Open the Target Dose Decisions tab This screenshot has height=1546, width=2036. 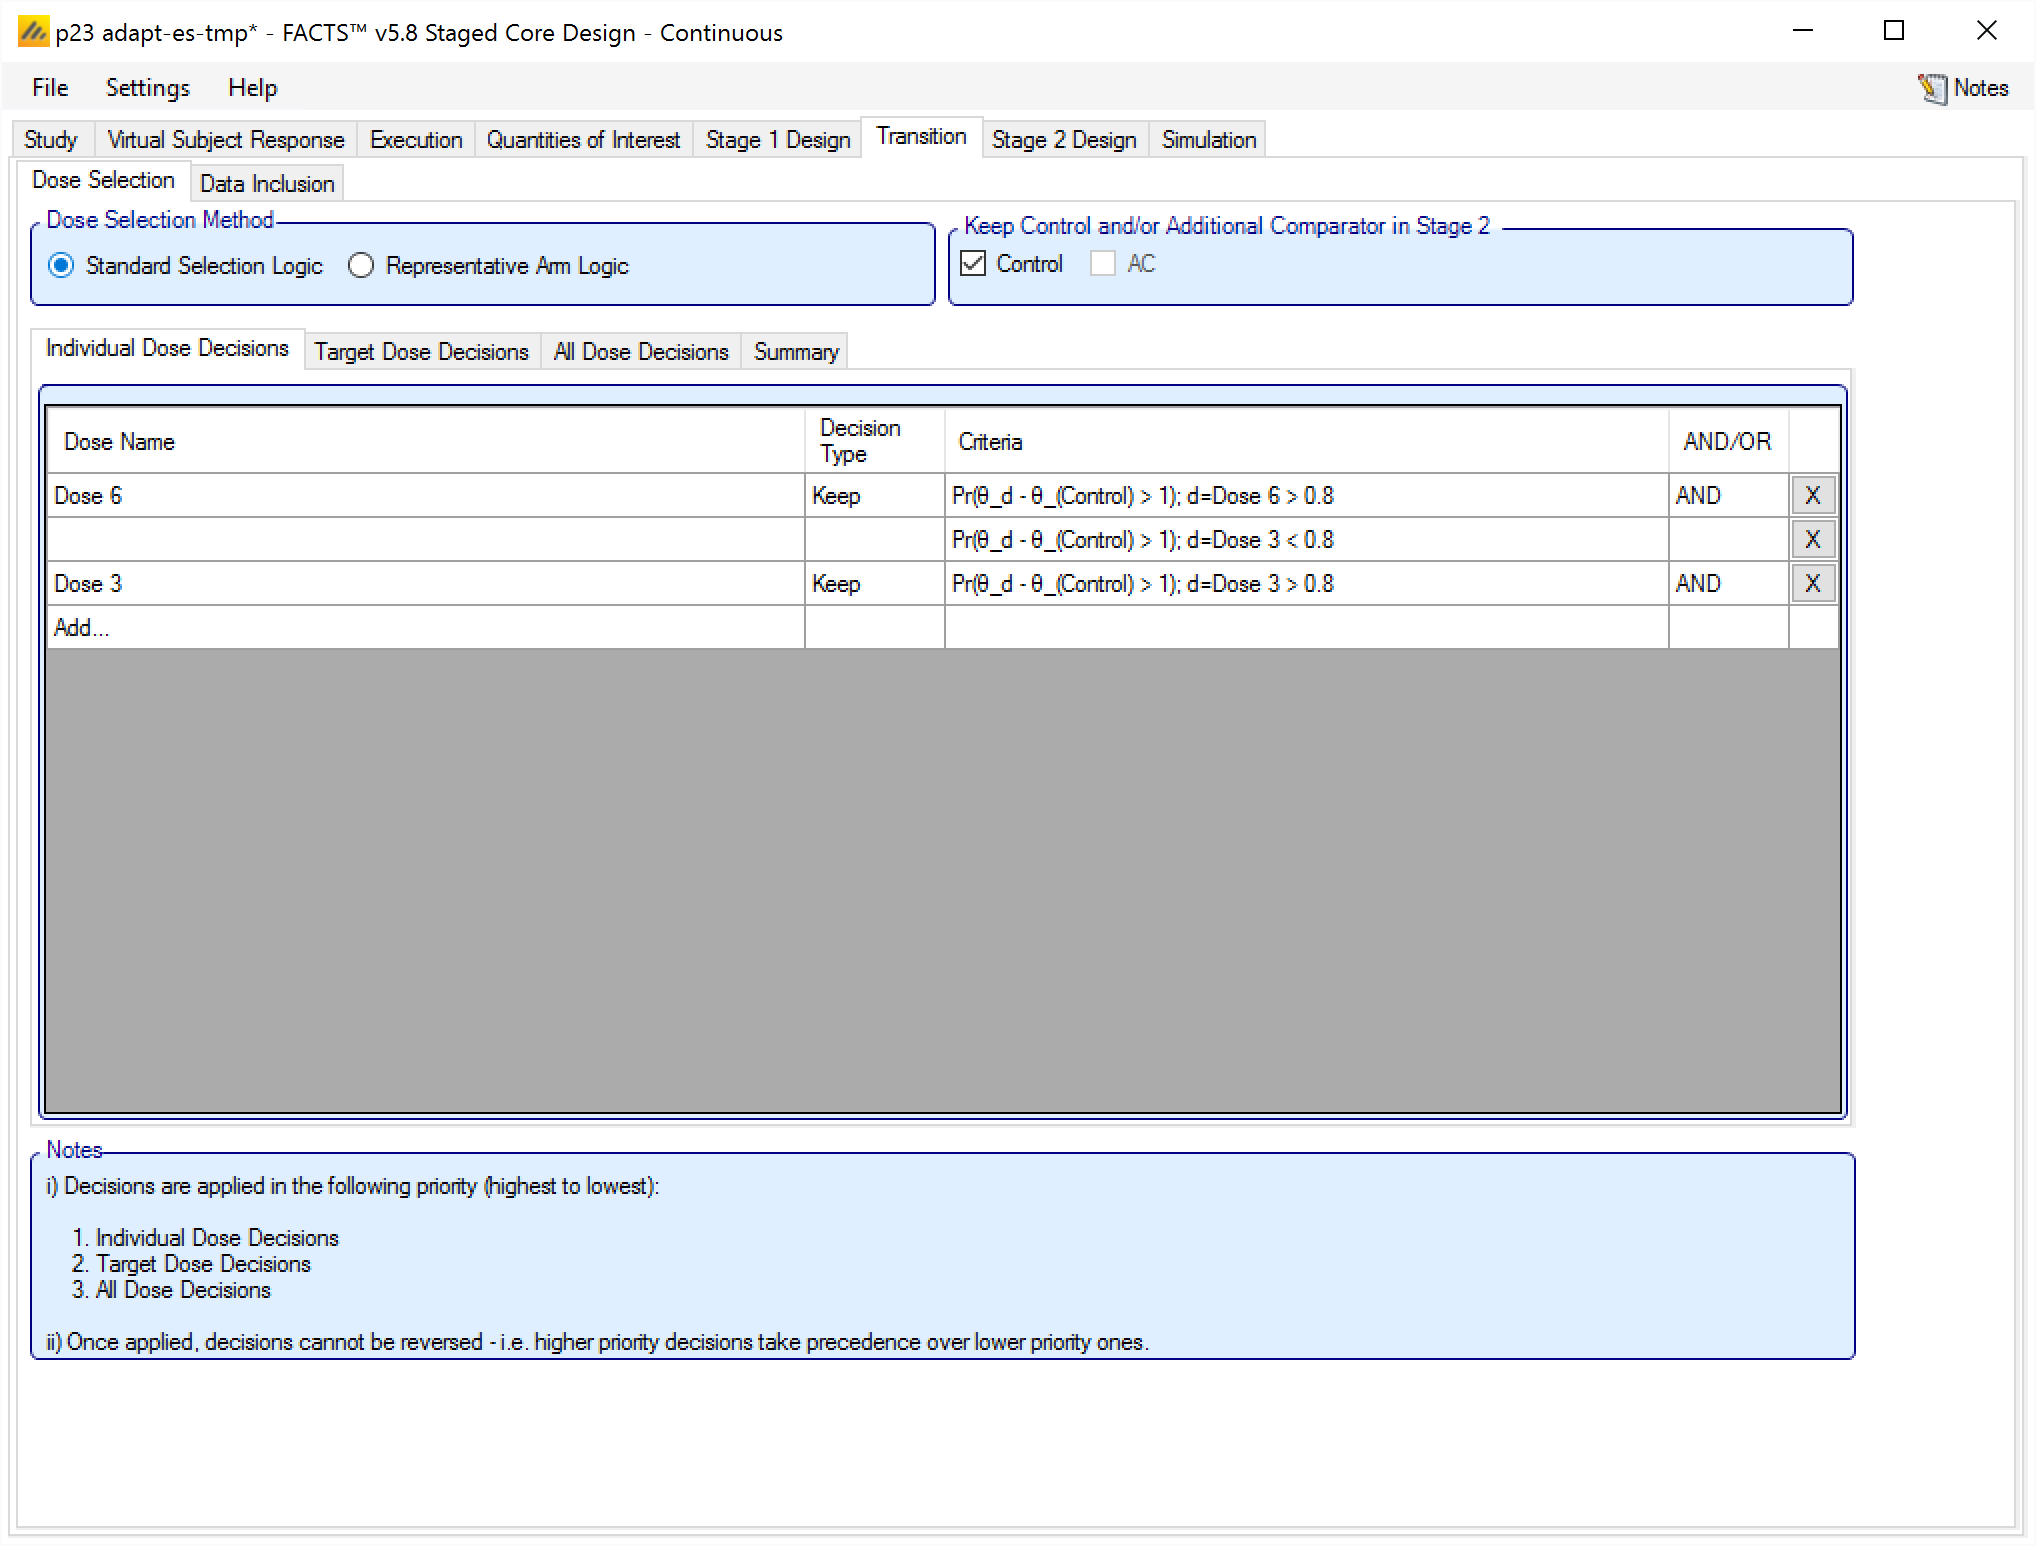coord(421,351)
